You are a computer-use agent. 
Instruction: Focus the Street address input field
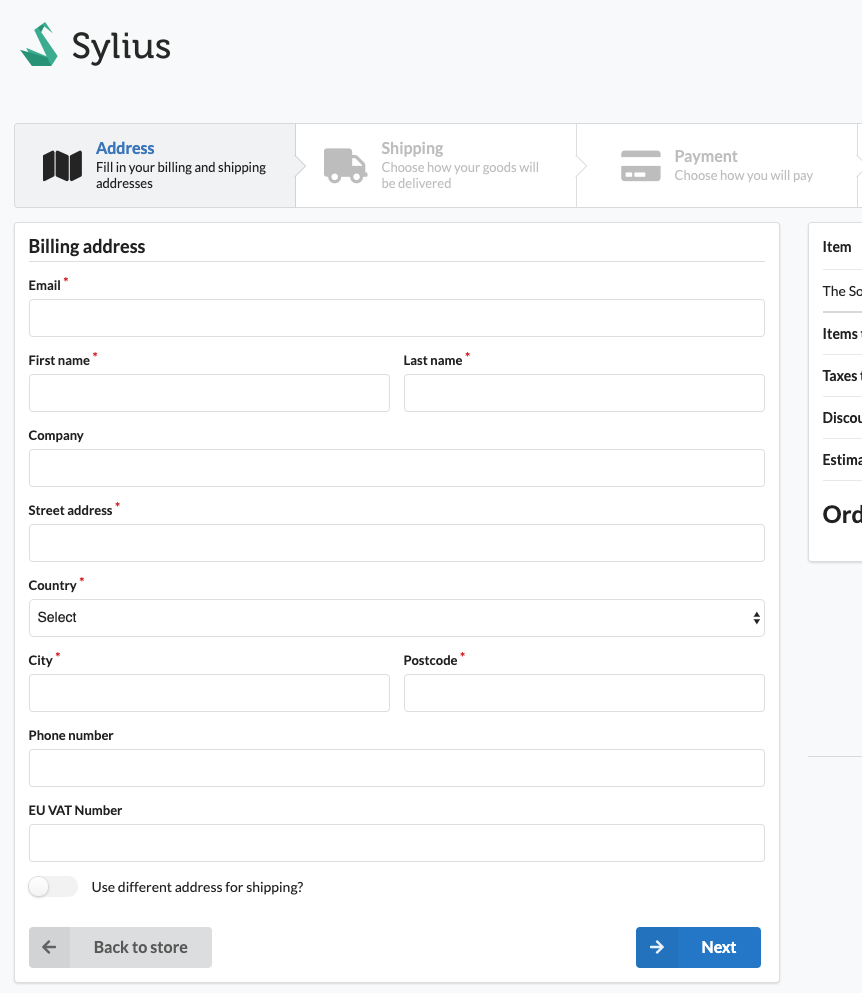[396, 543]
